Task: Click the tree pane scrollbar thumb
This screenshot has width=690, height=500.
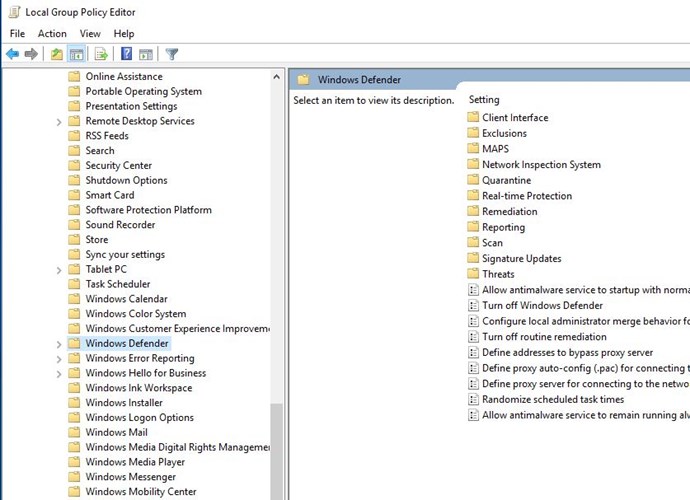Action: pyautogui.click(x=276, y=451)
